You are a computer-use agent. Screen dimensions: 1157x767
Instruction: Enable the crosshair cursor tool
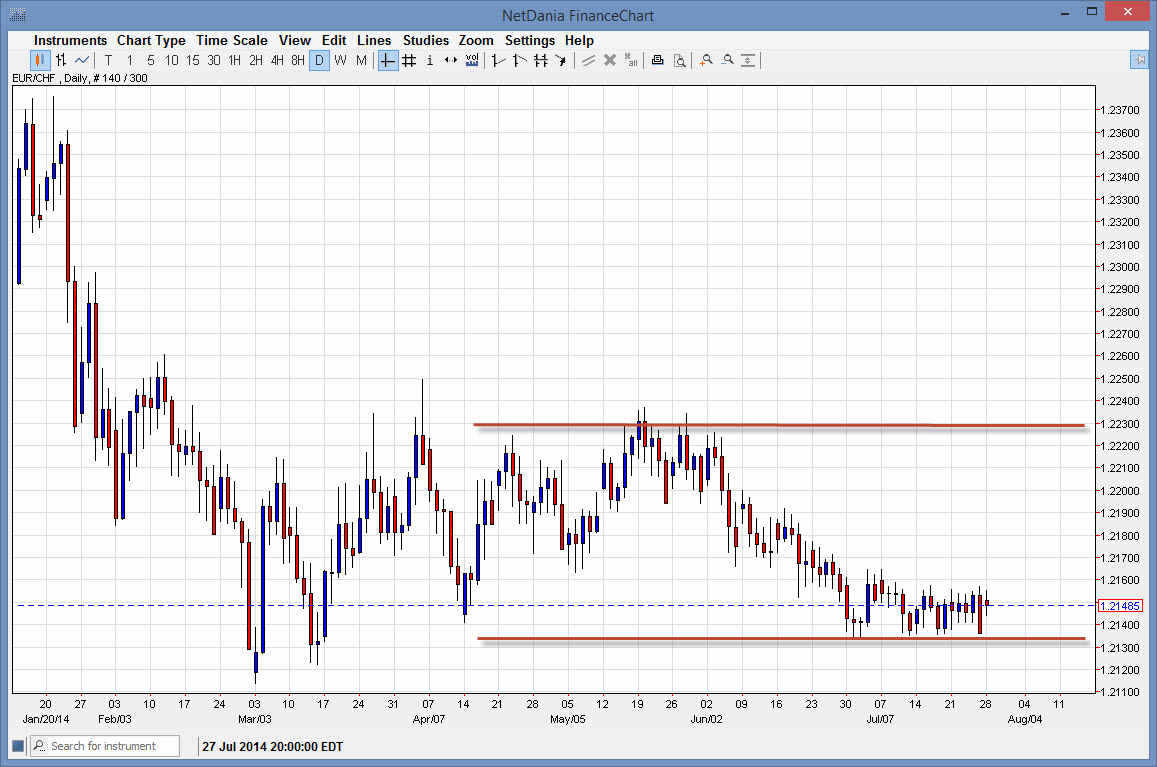(x=387, y=60)
